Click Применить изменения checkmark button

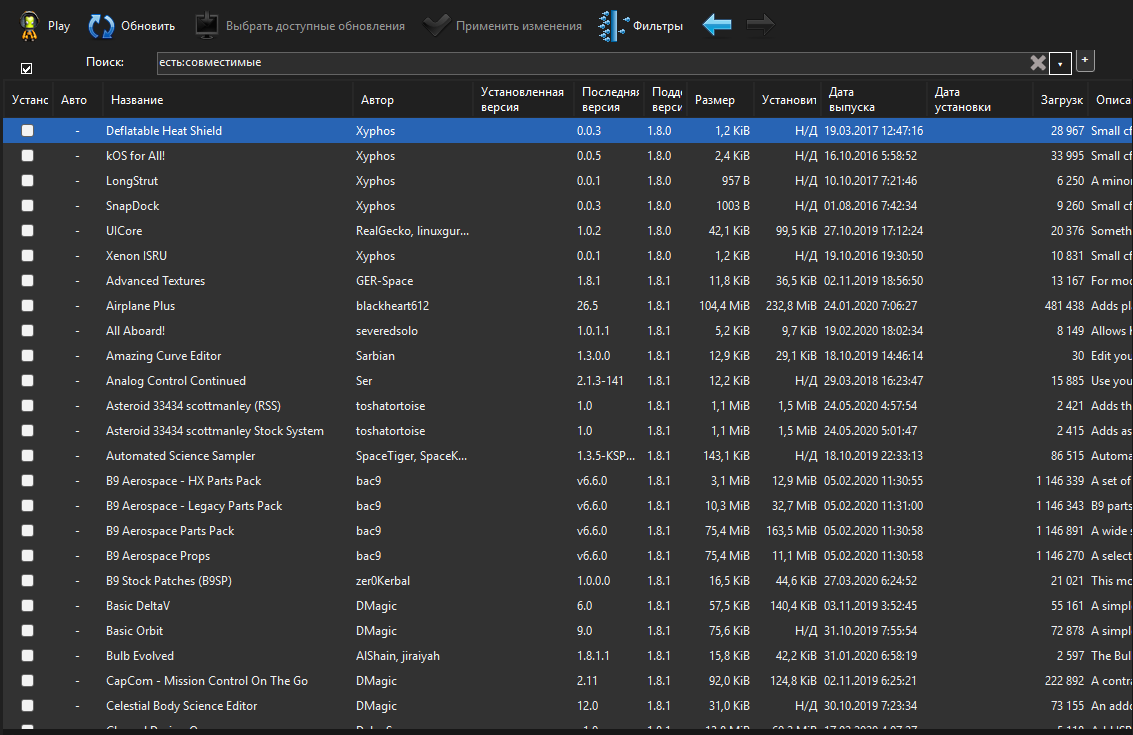click(503, 26)
